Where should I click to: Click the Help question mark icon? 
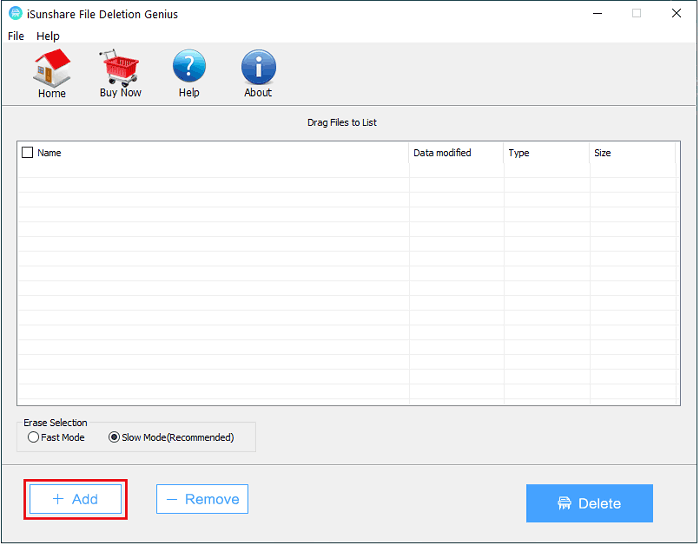pyautogui.click(x=189, y=67)
